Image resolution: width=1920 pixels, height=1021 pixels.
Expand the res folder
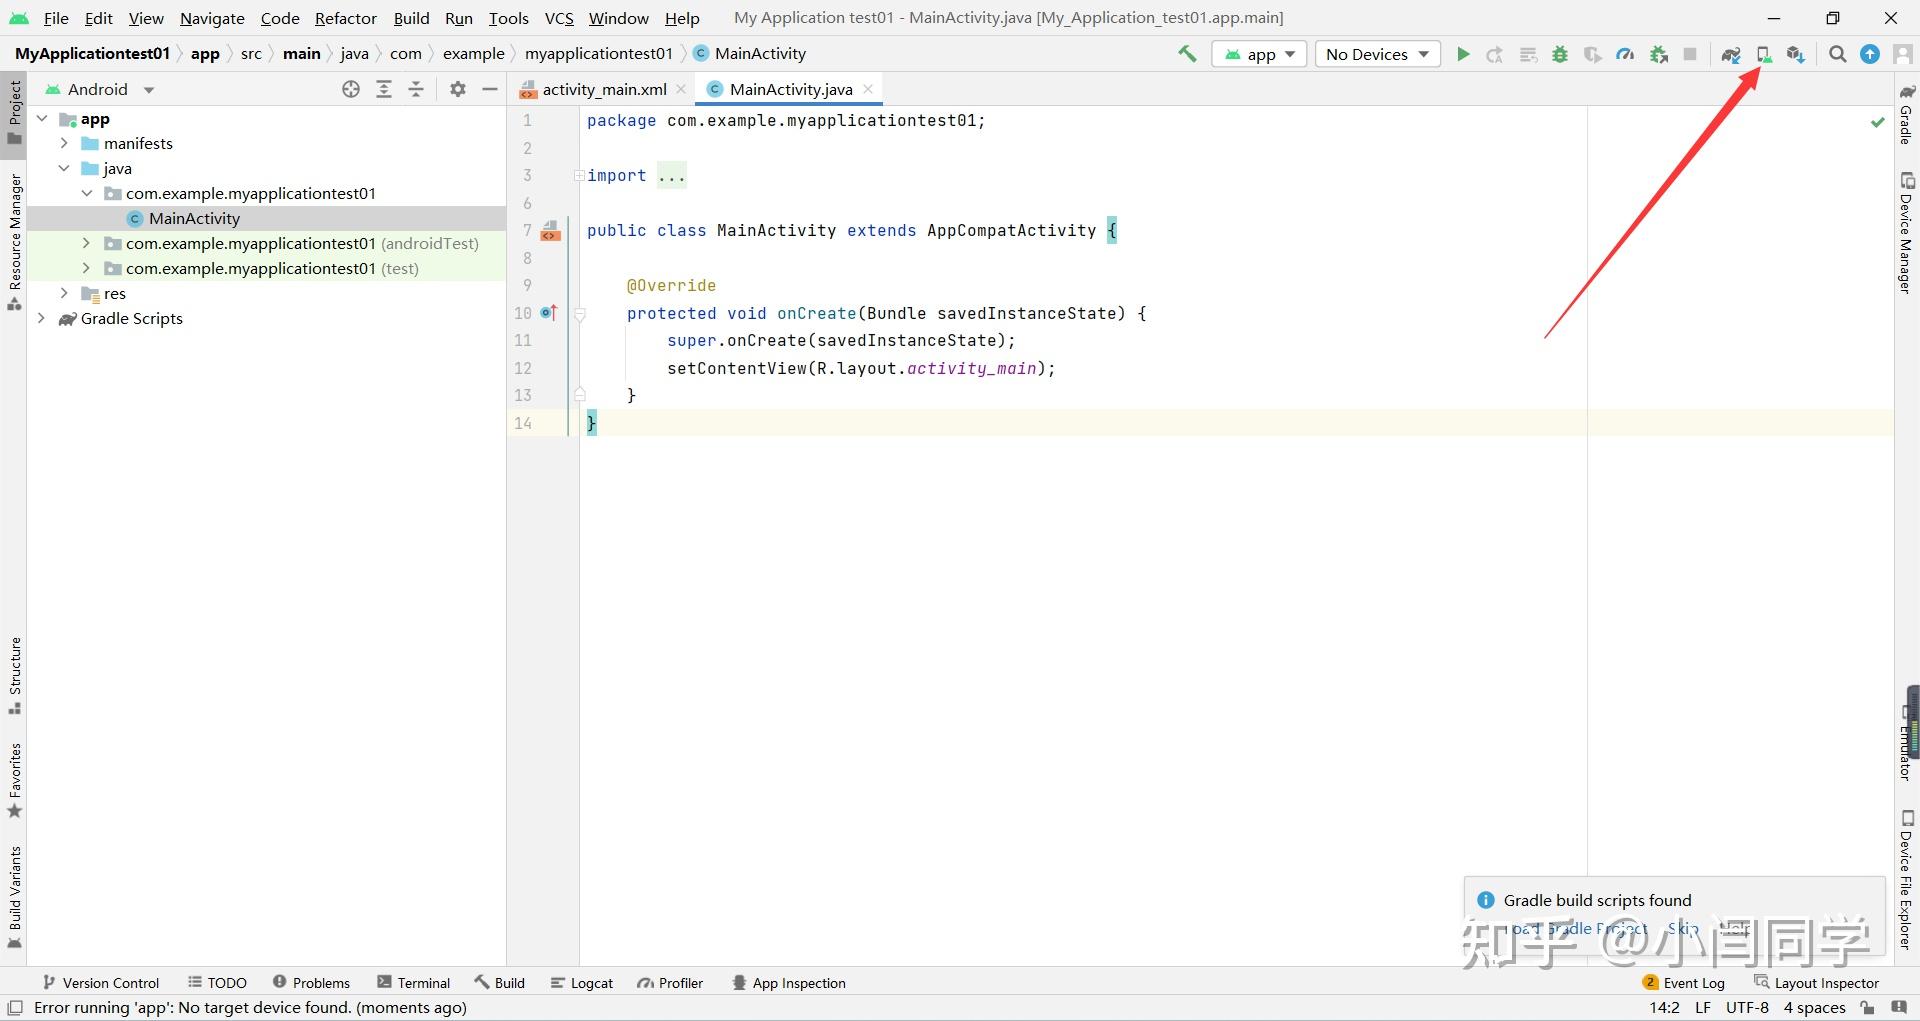[64, 294]
